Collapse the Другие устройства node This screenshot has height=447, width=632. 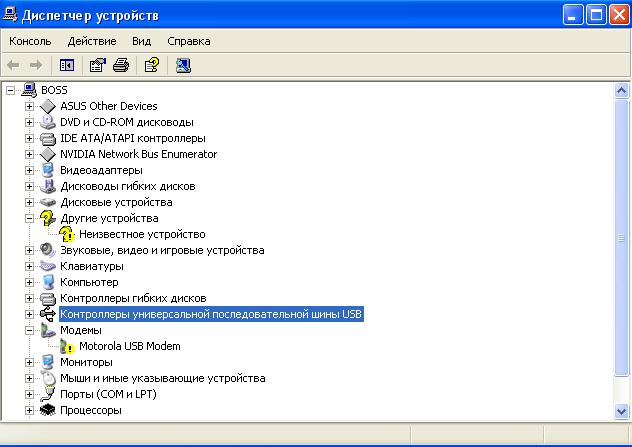pos(29,218)
